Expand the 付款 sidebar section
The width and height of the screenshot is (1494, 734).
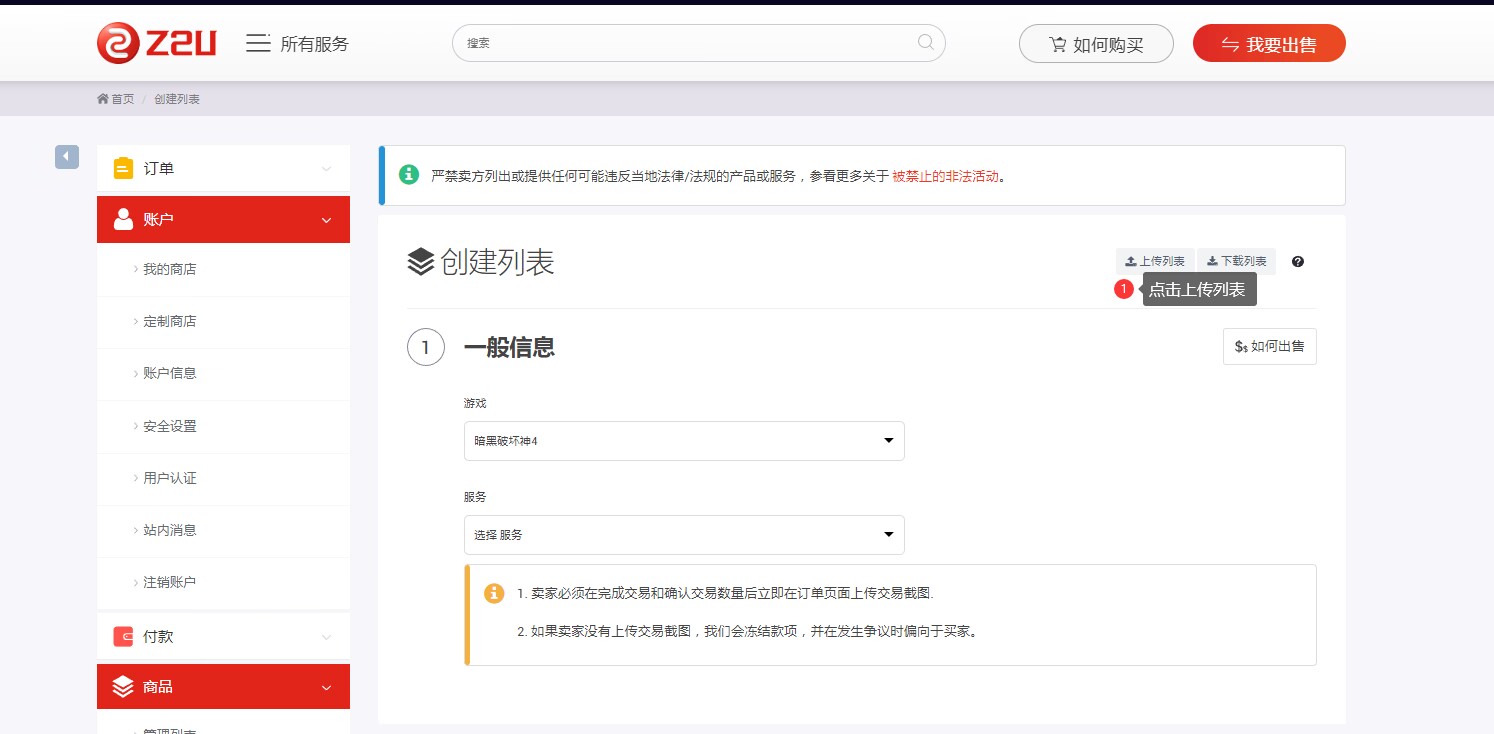pos(223,636)
